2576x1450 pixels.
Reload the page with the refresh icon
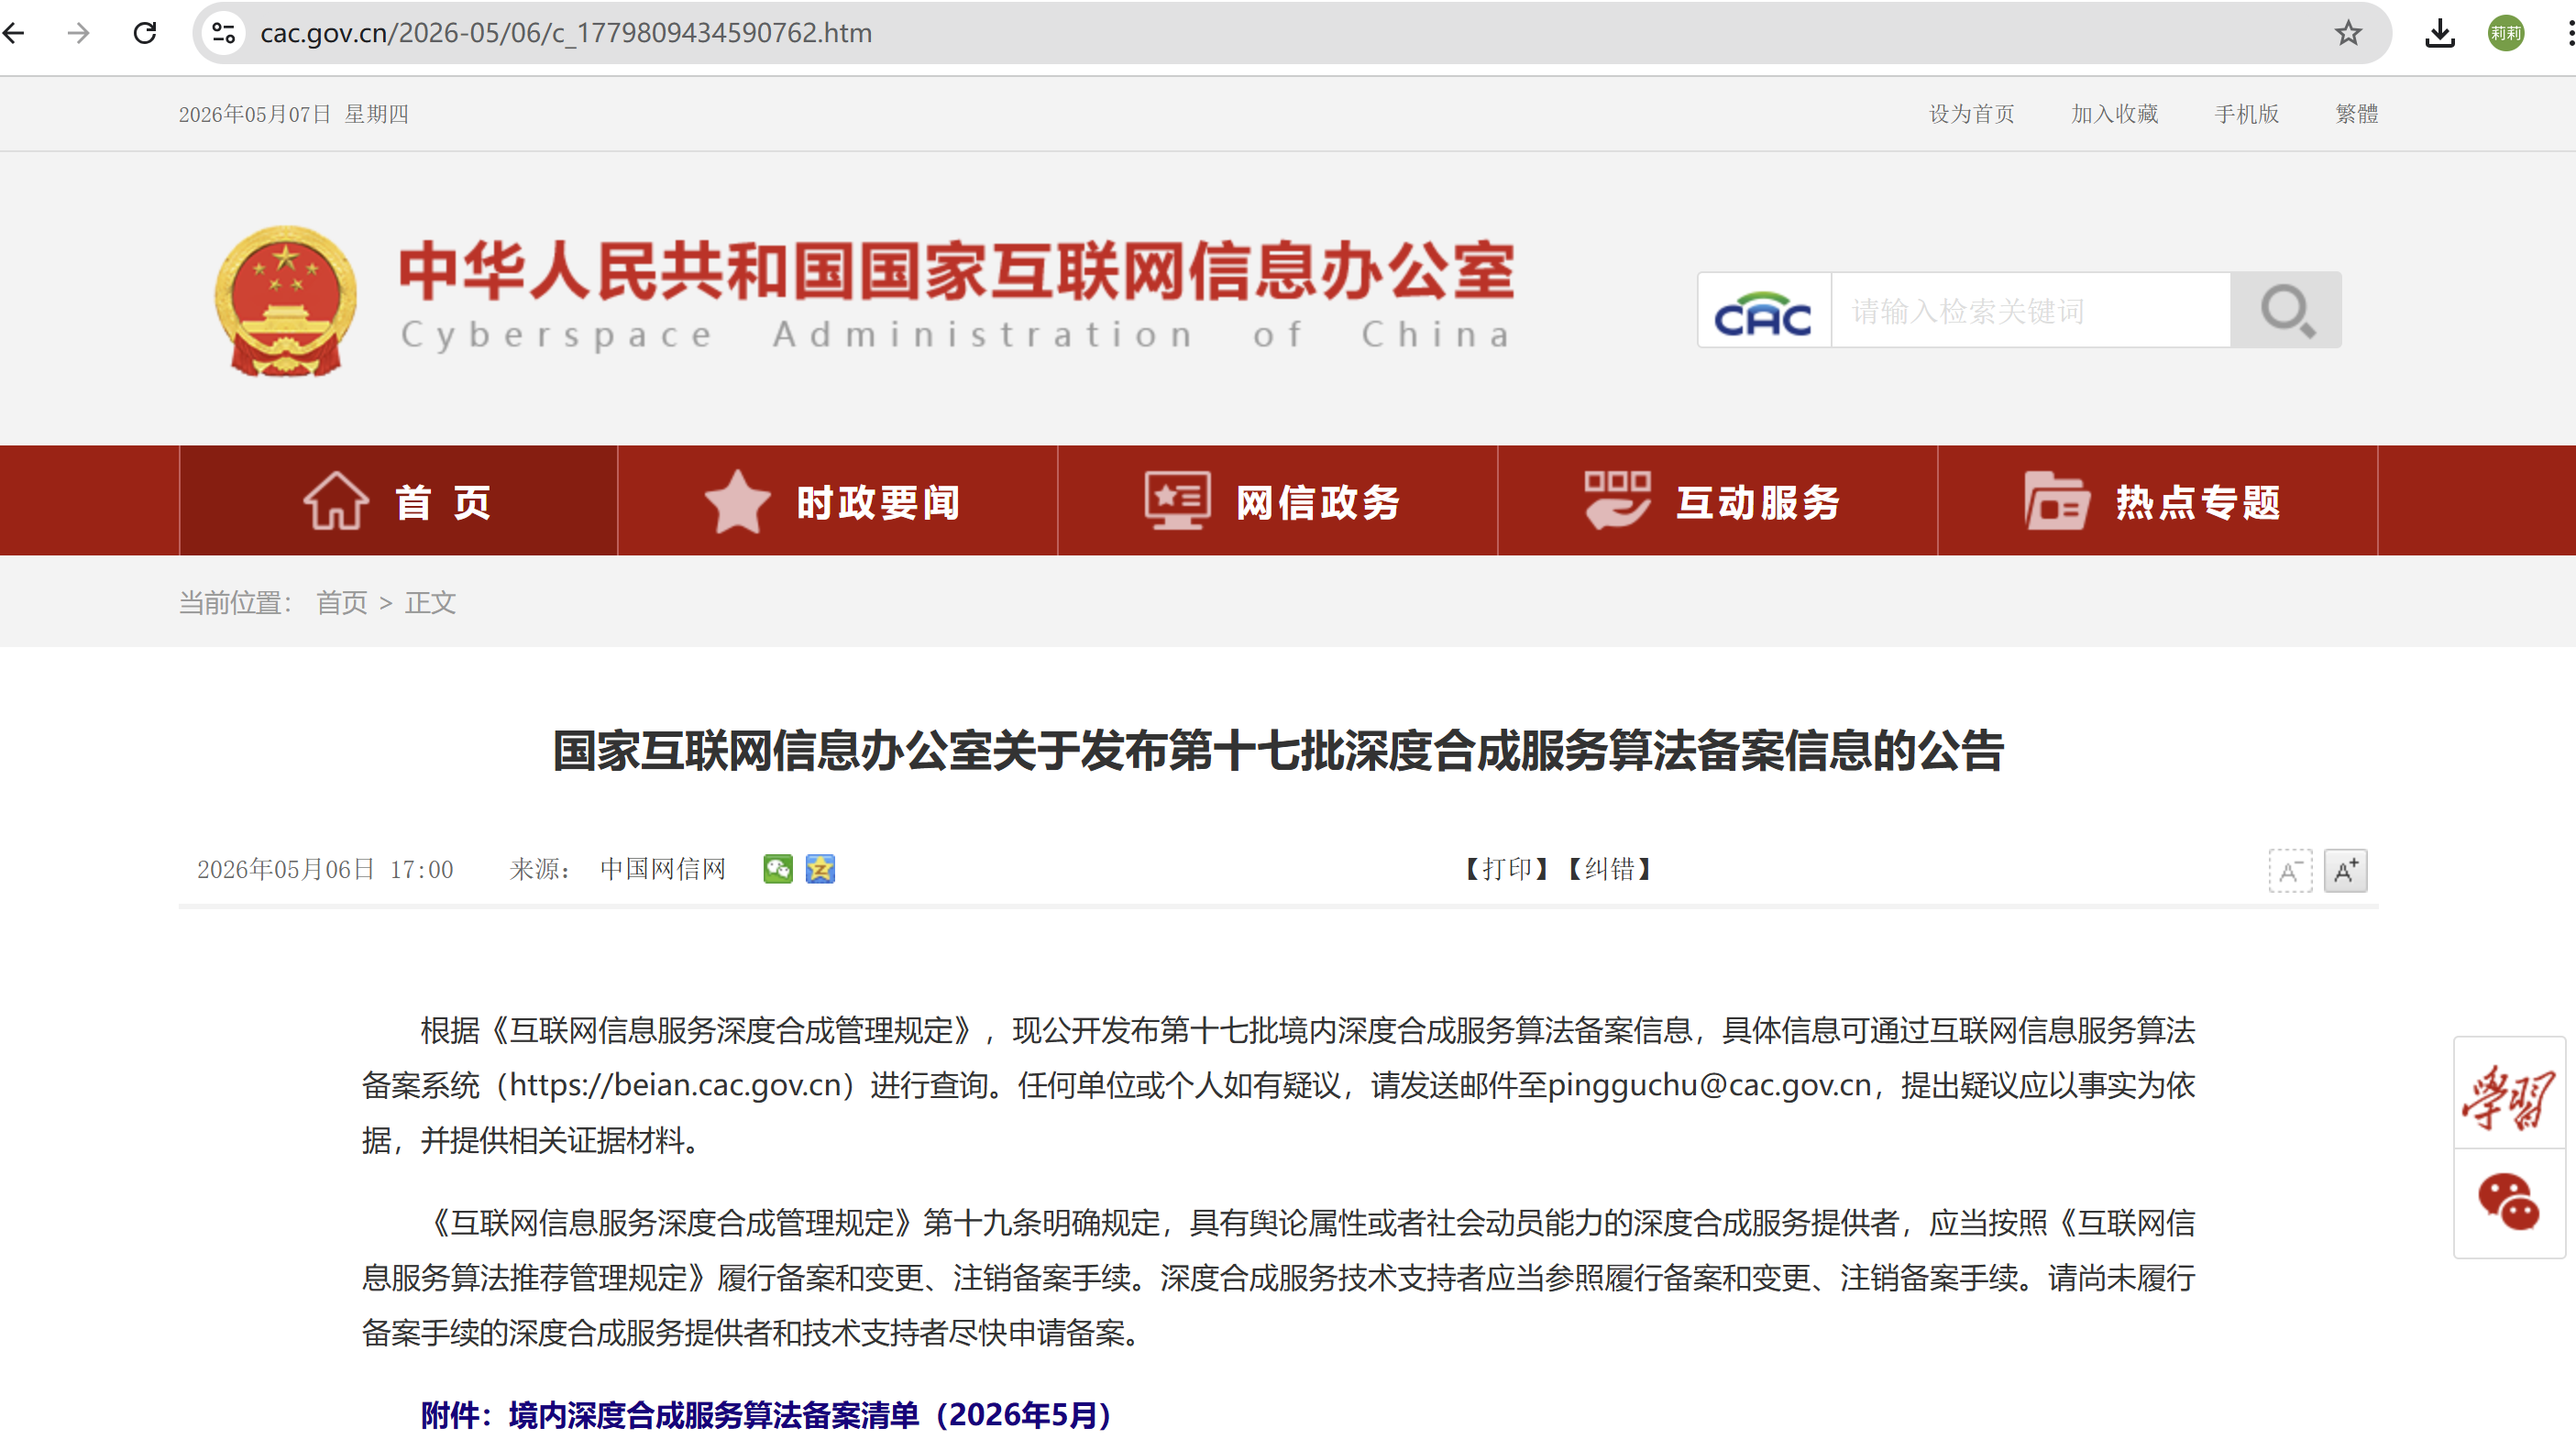tap(145, 33)
